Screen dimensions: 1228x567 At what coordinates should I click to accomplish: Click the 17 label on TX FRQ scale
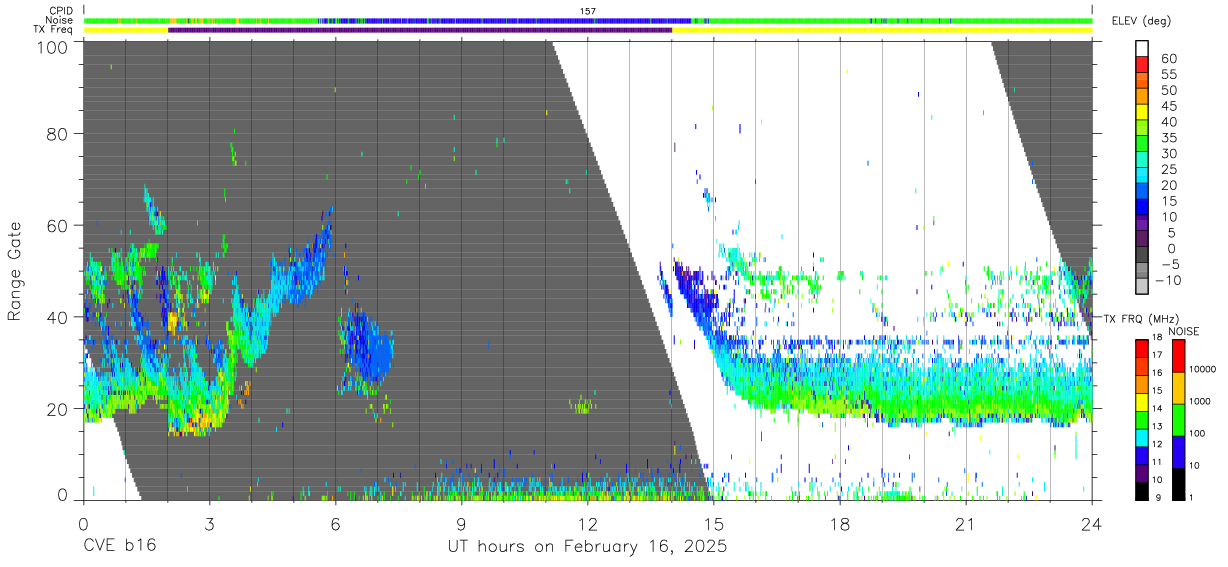click(x=1158, y=356)
